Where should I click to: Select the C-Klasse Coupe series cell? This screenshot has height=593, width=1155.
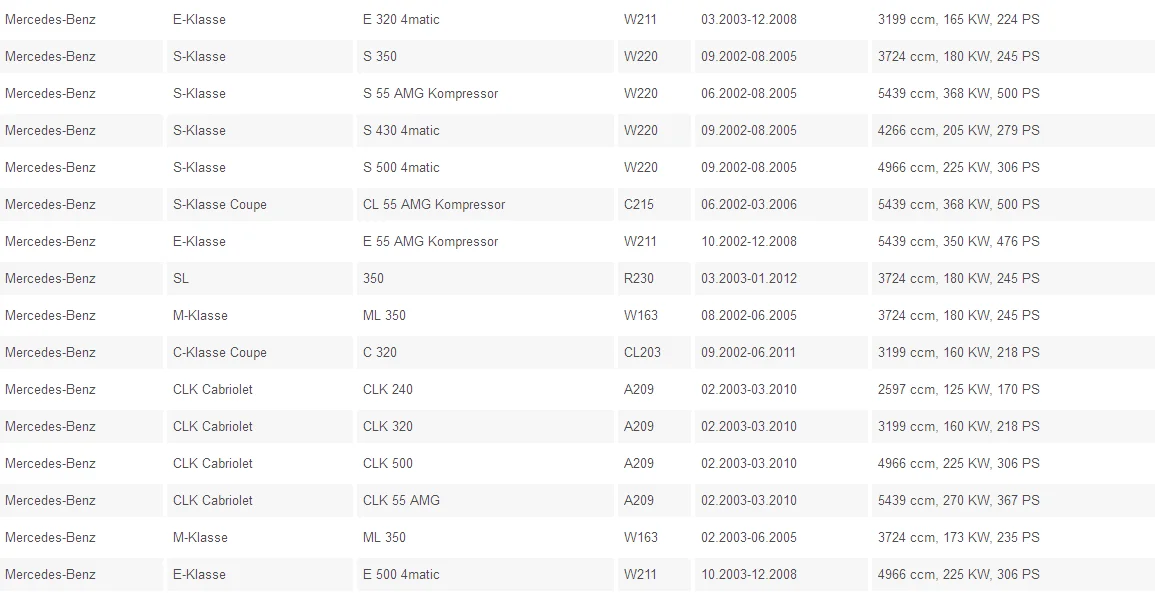(x=259, y=352)
